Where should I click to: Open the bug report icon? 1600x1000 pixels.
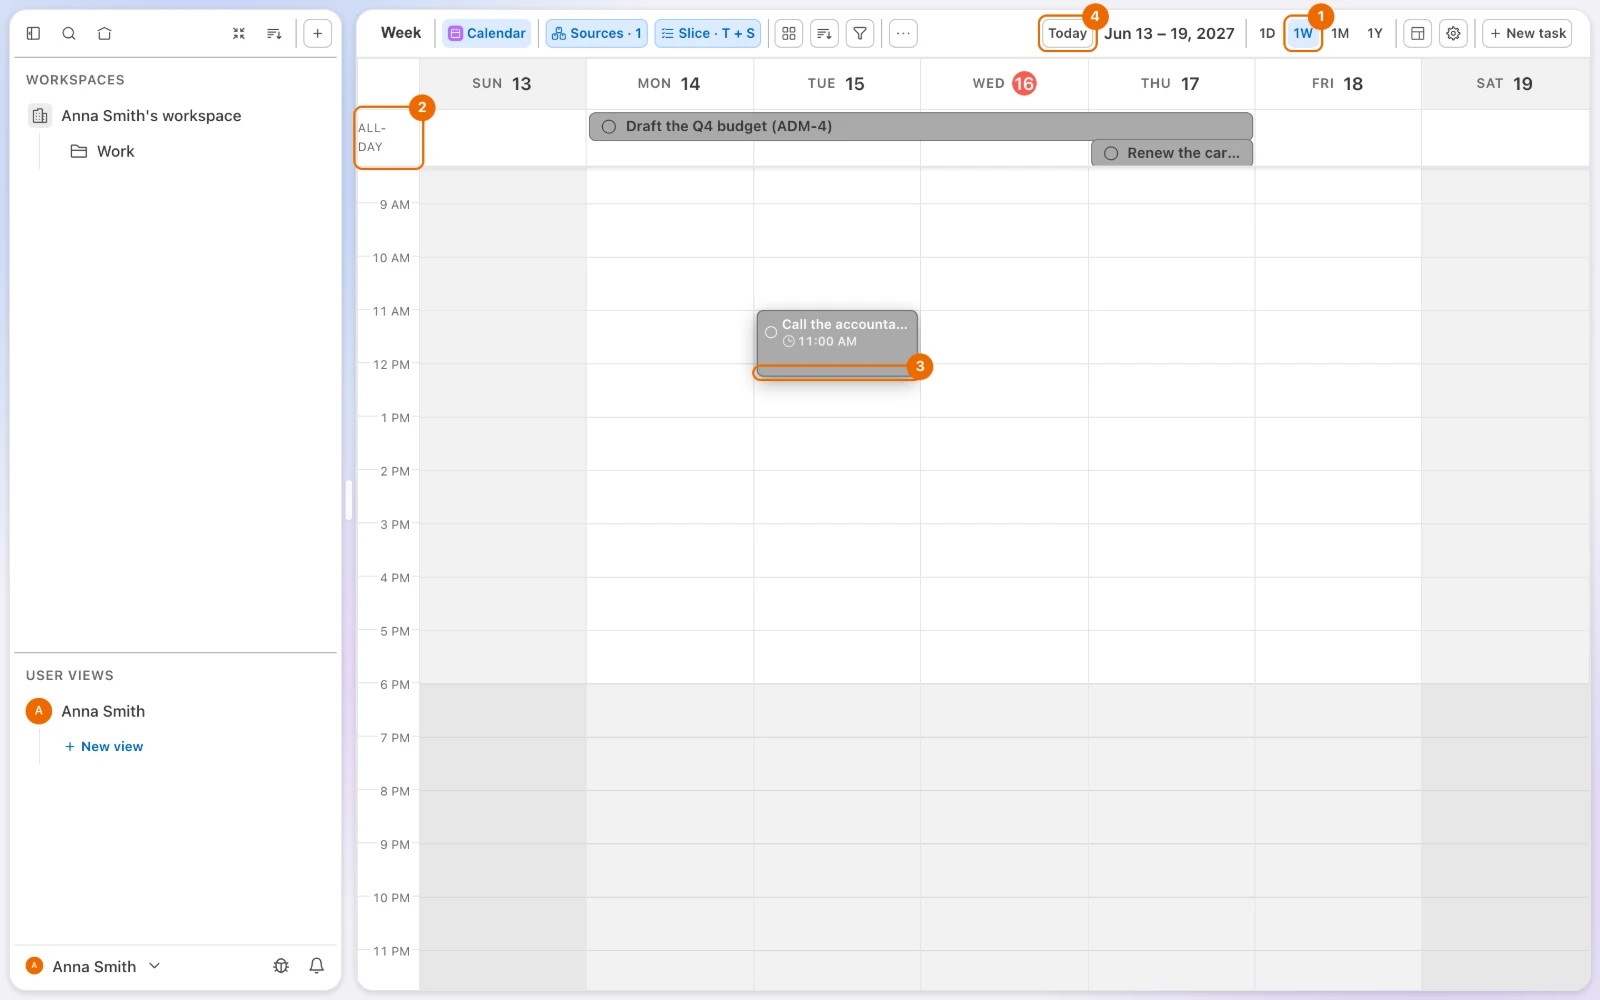281,966
